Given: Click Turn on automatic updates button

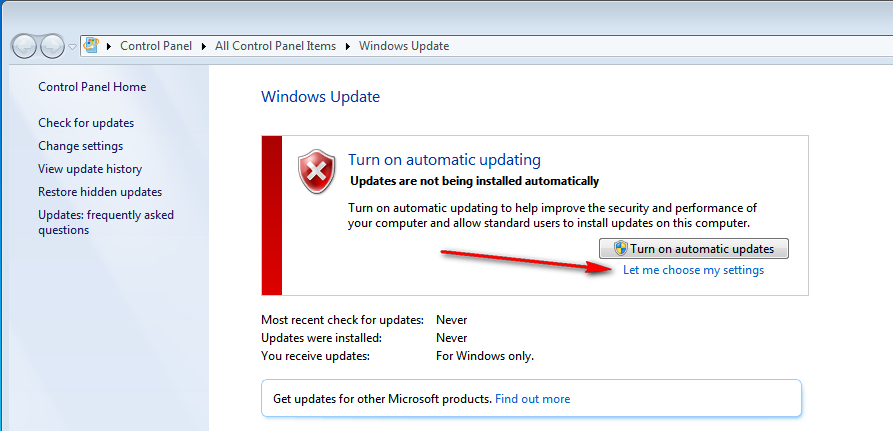Looking at the screenshot, I should tap(694, 249).
